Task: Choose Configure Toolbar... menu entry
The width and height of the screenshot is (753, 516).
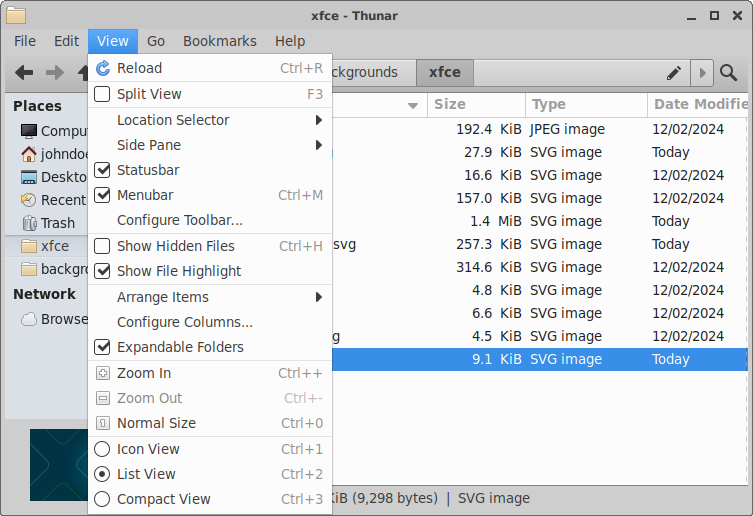Action: click(210, 220)
